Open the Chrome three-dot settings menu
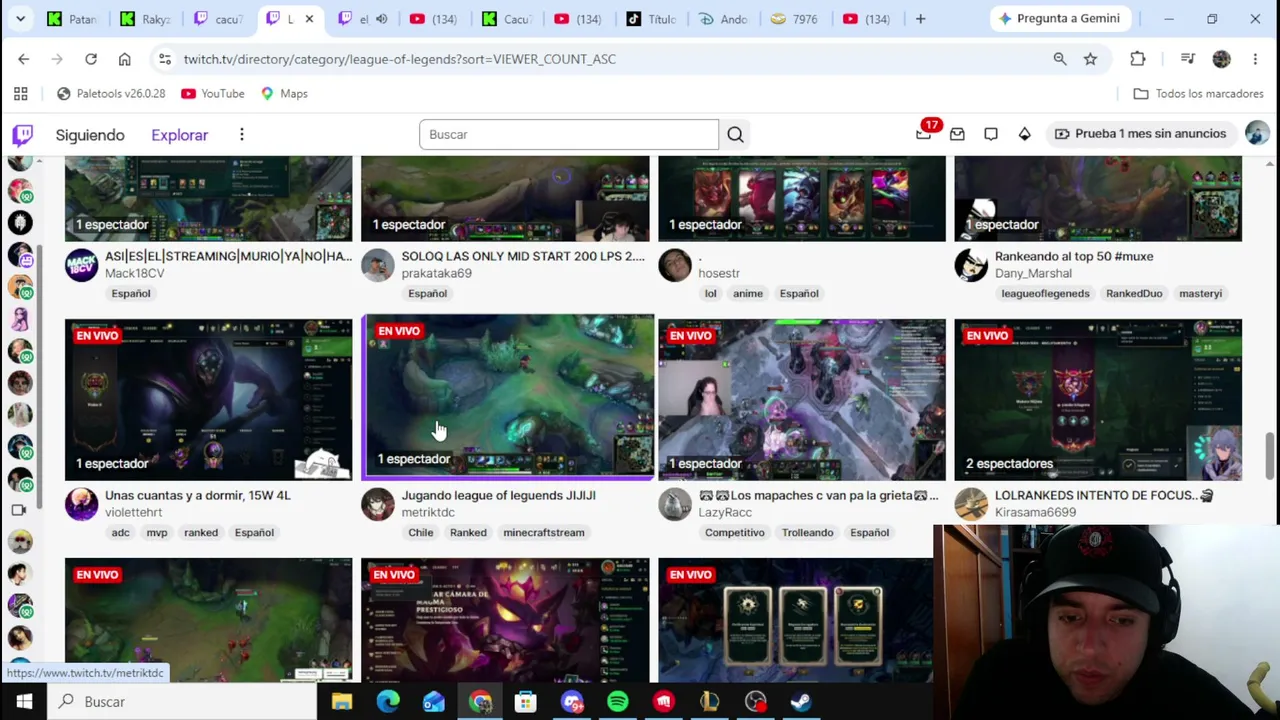Viewport: 1280px width, 720px height. pos(1256,59)
